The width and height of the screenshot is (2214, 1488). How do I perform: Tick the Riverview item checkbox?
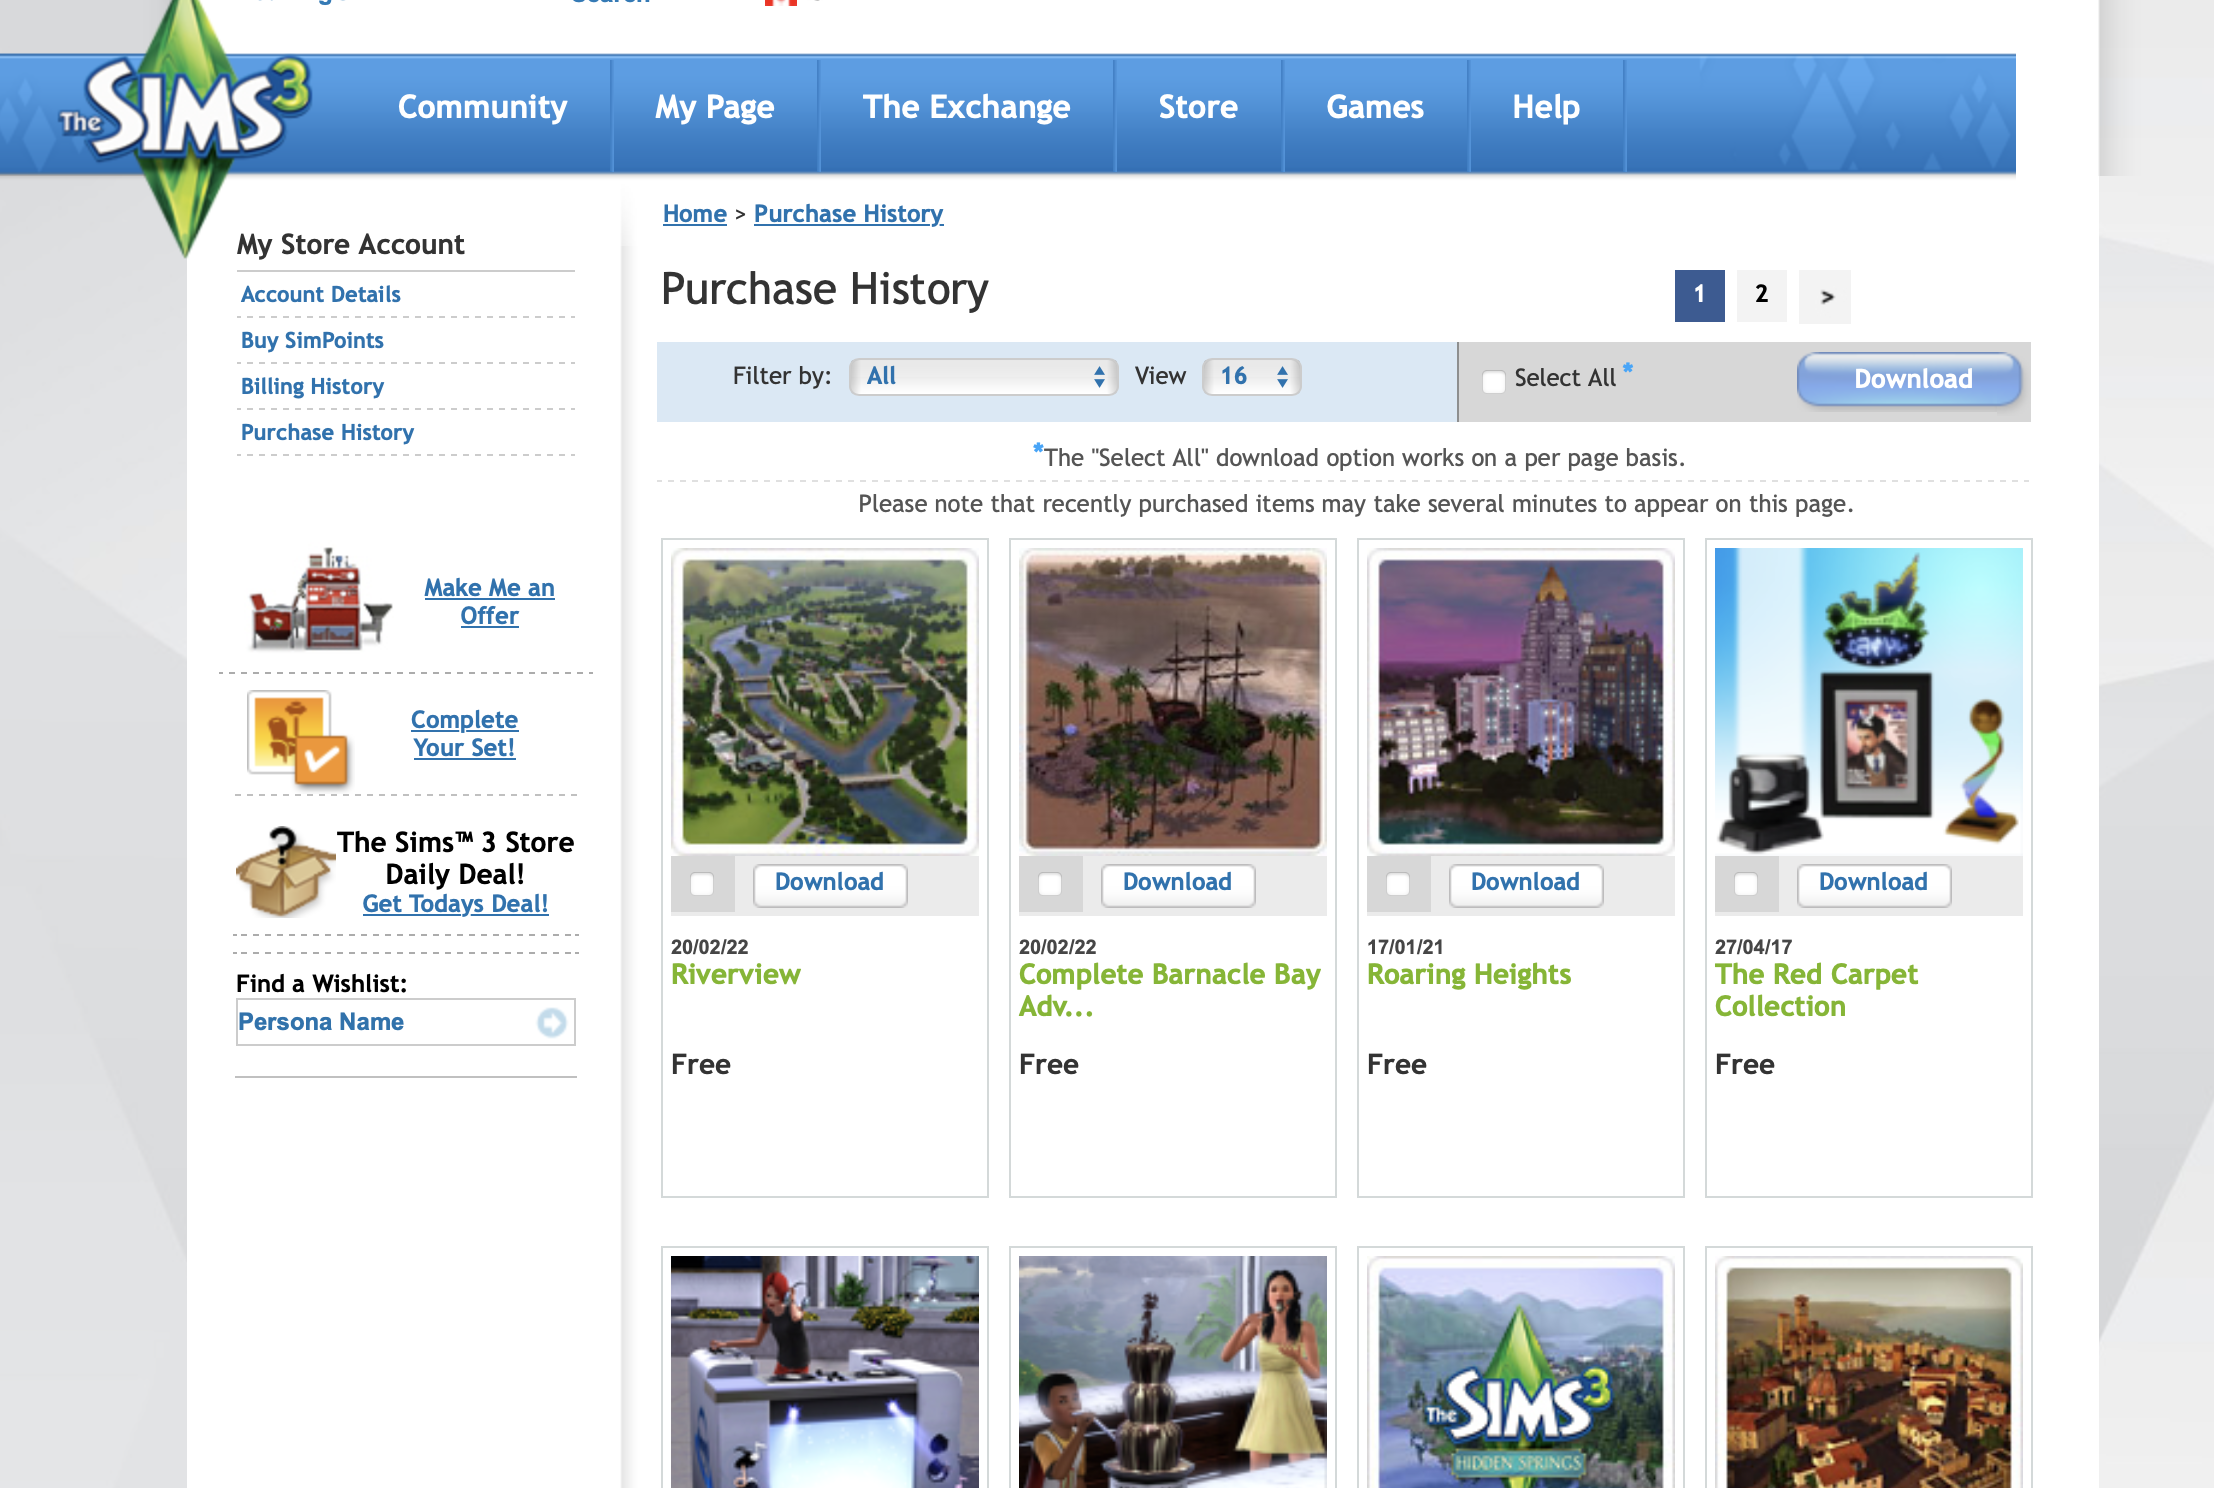[x=702, y=884]
